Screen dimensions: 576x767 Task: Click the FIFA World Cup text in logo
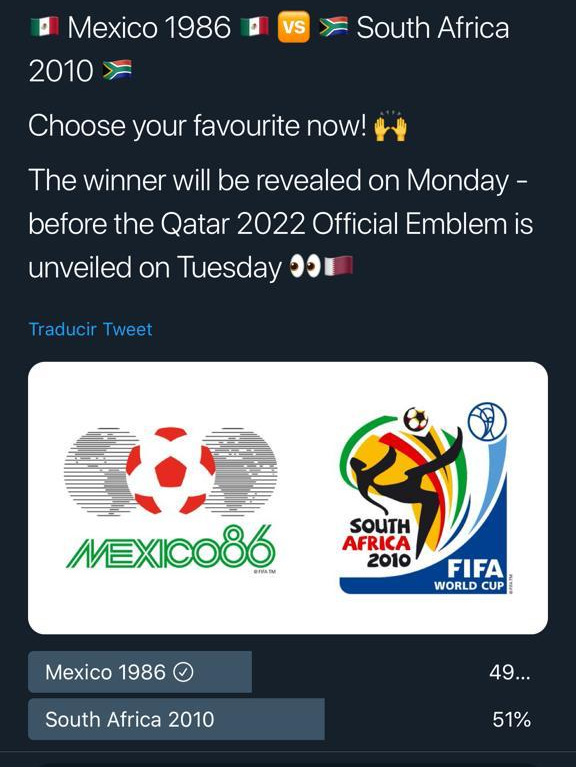pos(468,575)
